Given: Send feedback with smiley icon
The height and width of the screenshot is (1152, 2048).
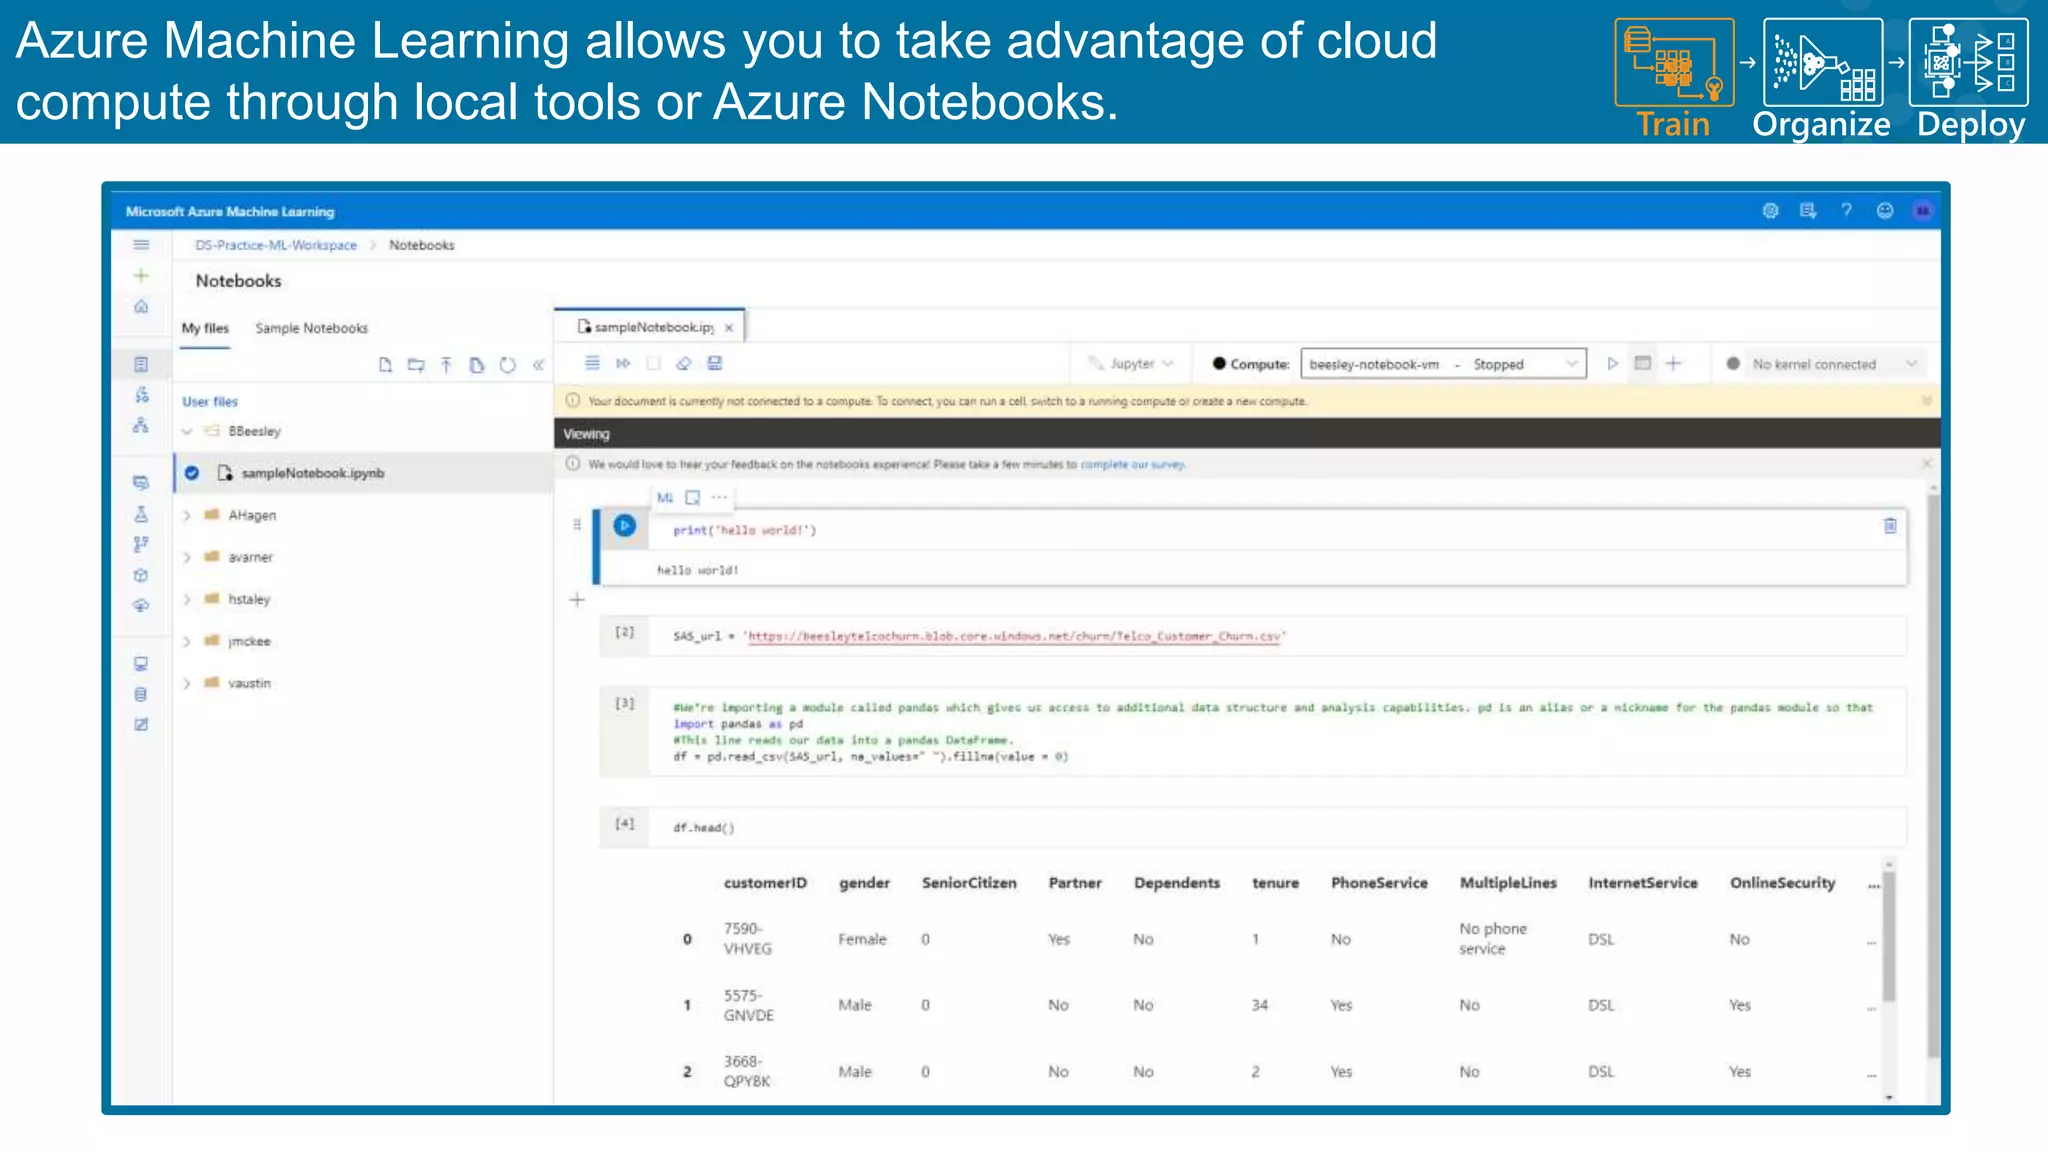Looking at the screenshot, I should coord(1885,210).
